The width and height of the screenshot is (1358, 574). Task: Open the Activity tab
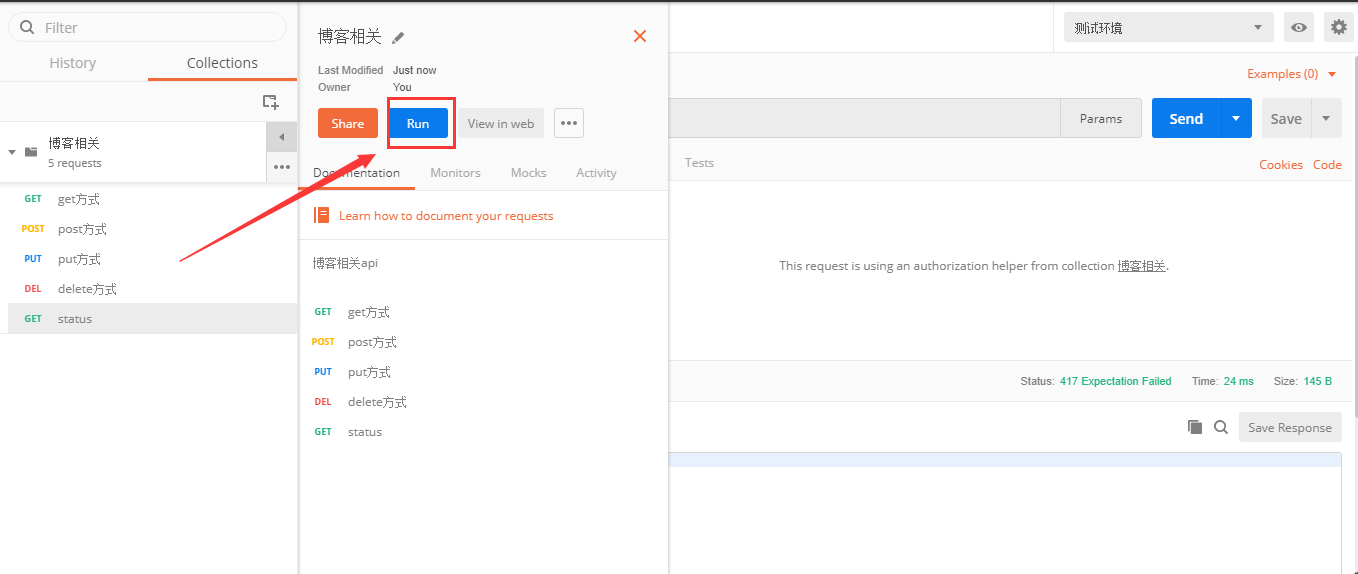(x=596, y=172)
